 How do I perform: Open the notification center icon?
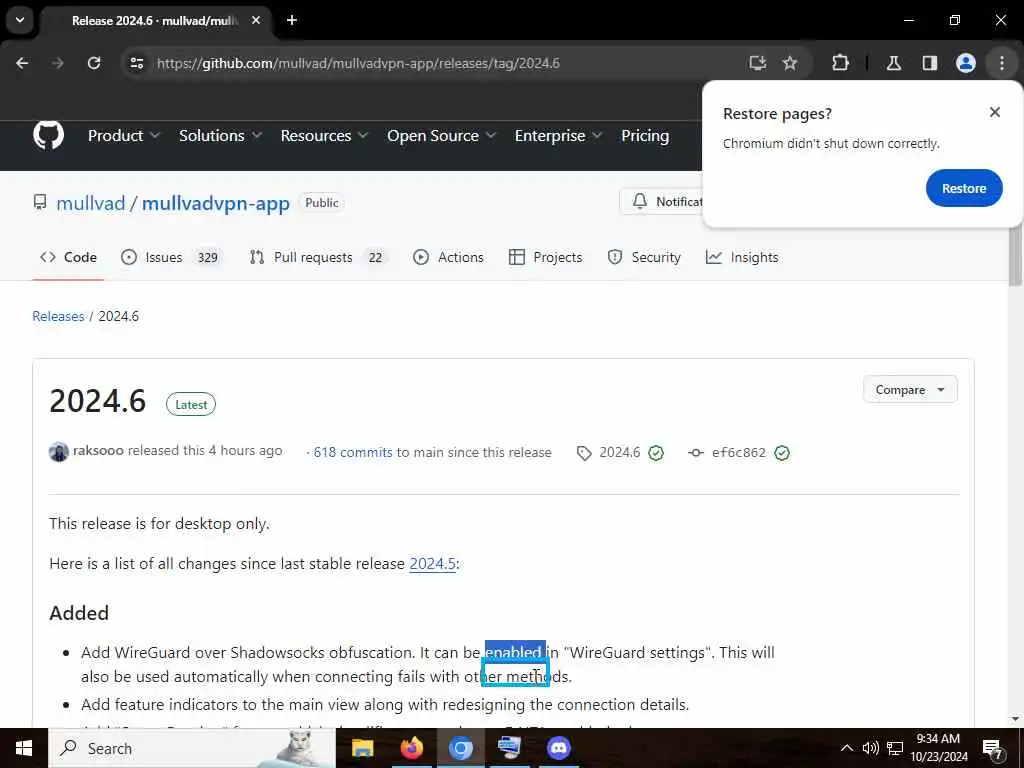pos(993,749)
